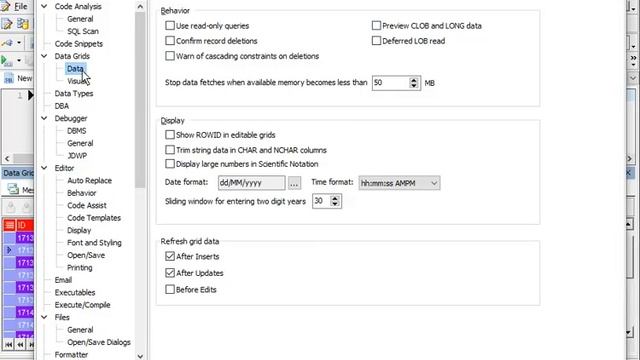Select the Printing tree item
The width and height of the screenshot is (640, 360).
[80, 268]
